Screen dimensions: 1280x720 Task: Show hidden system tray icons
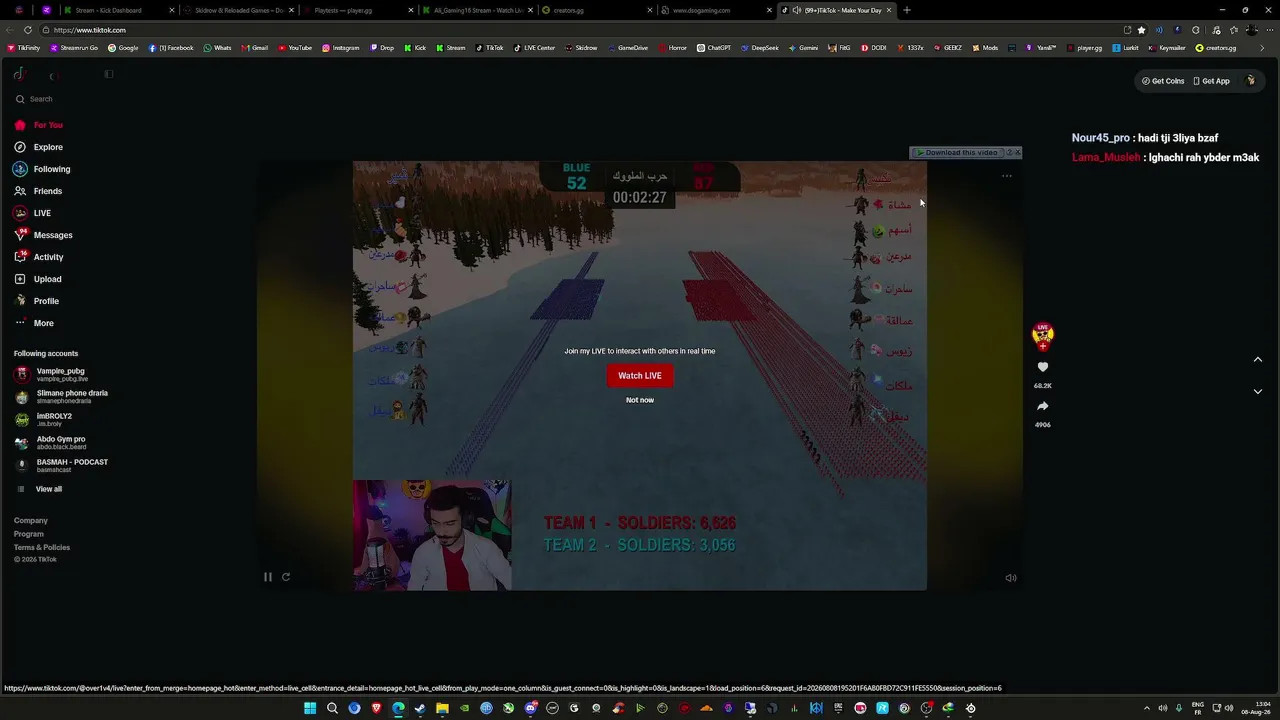coord(1146,709)
